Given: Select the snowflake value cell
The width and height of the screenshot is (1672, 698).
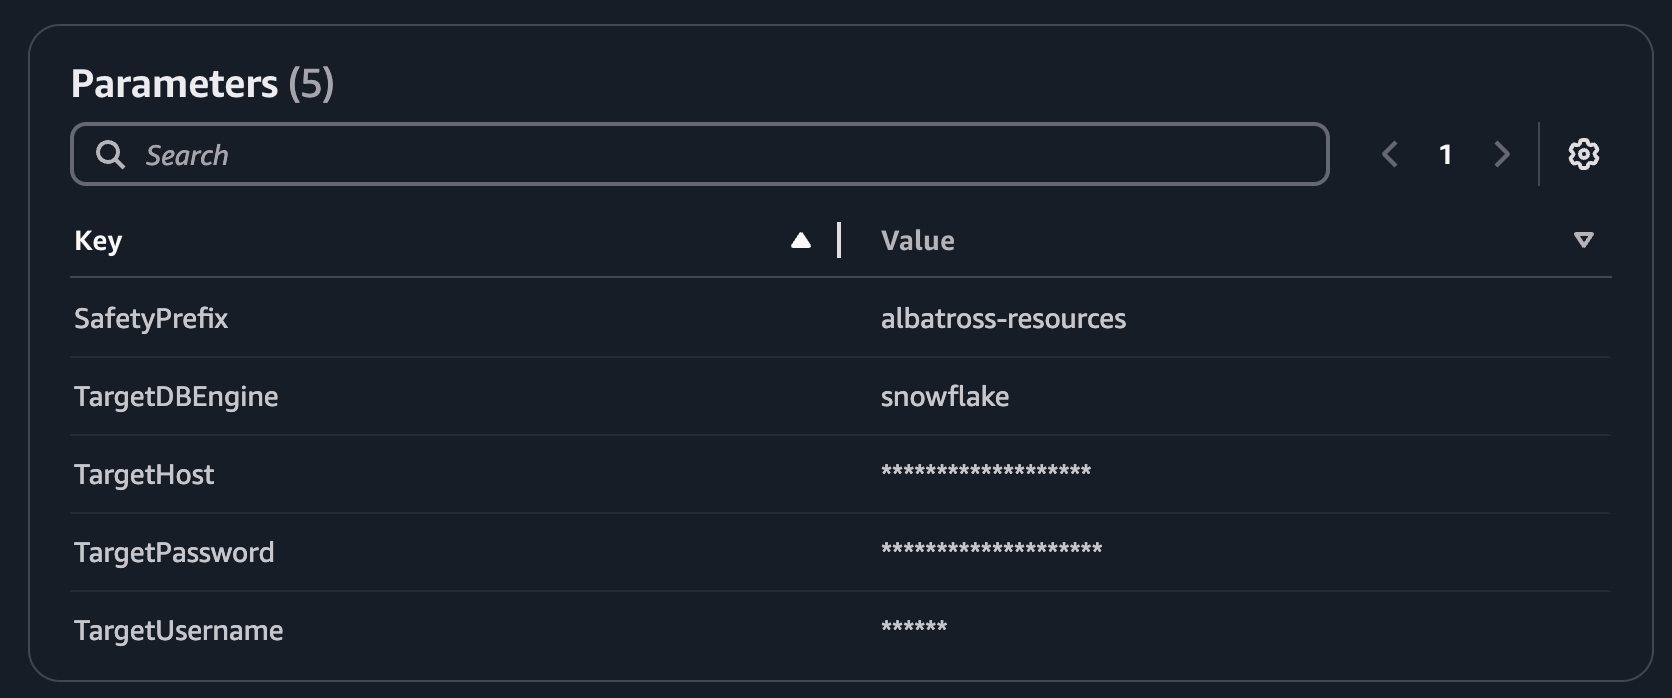Looking at the screenshot, I should [944, 396].
